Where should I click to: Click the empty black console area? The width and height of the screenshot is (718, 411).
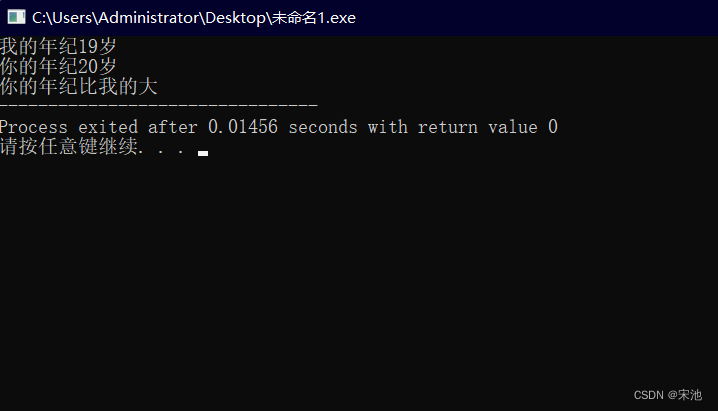[x=359, y=275]
